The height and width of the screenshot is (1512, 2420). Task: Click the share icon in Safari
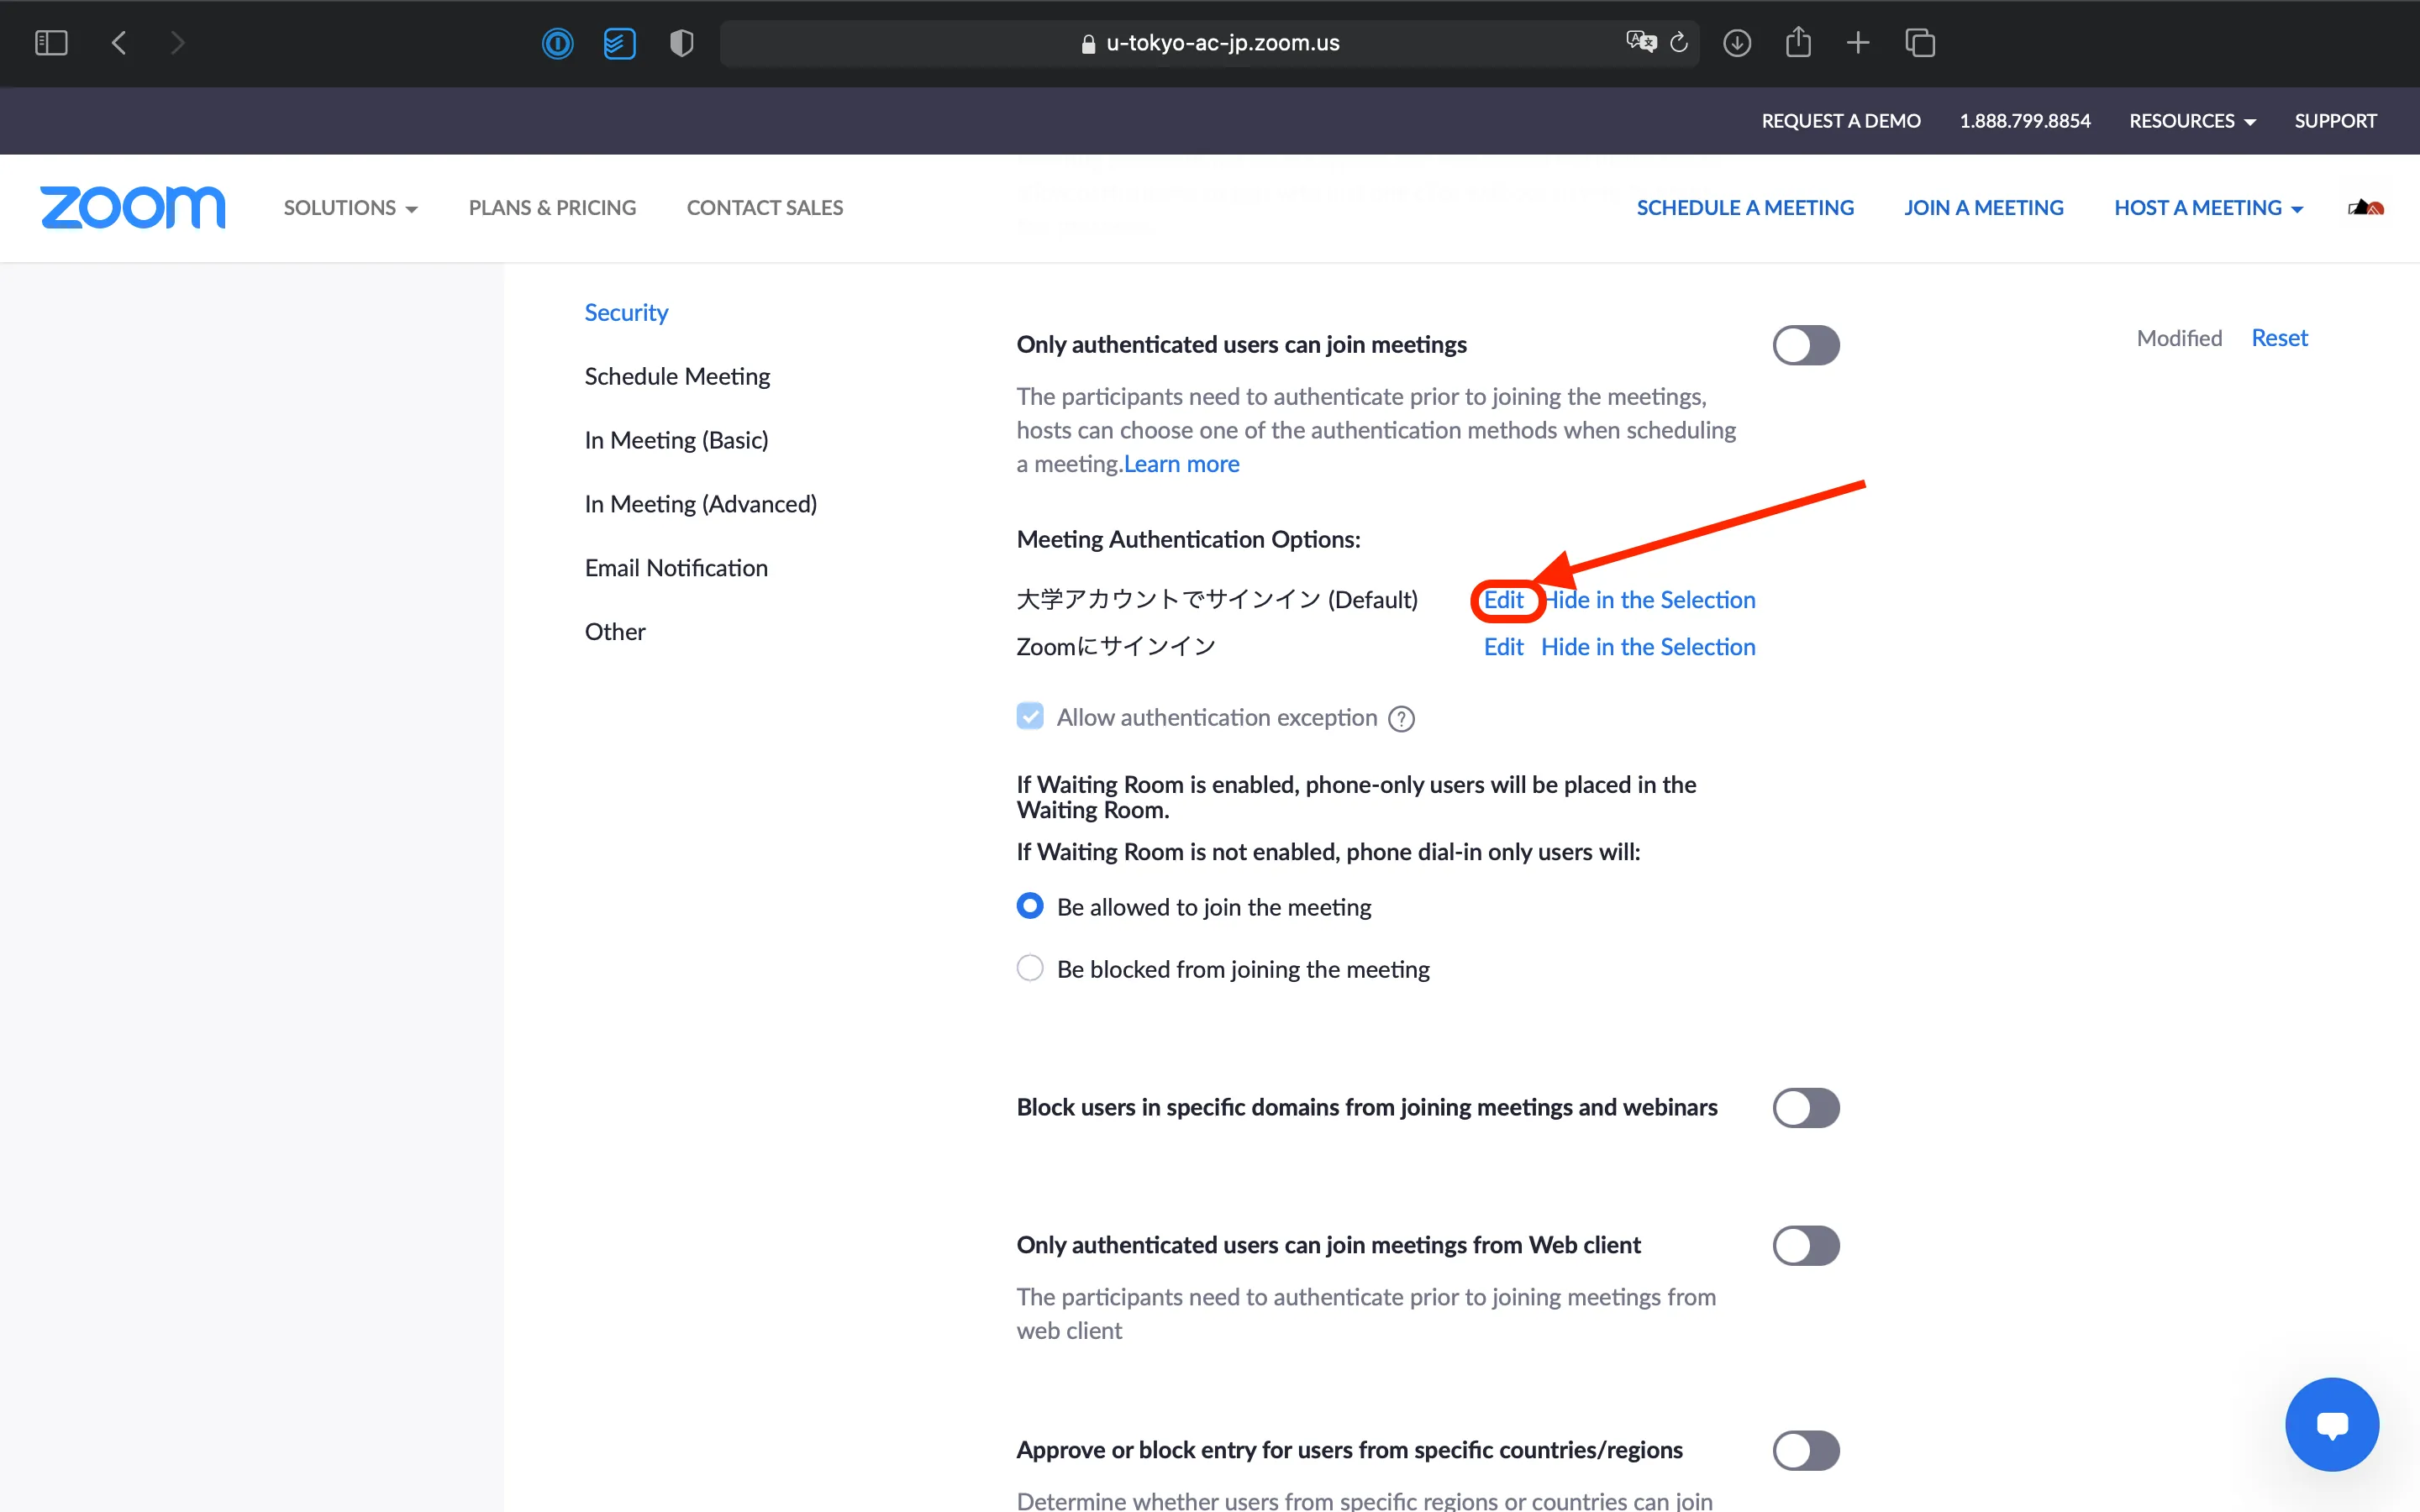[x=1798, y=43]
